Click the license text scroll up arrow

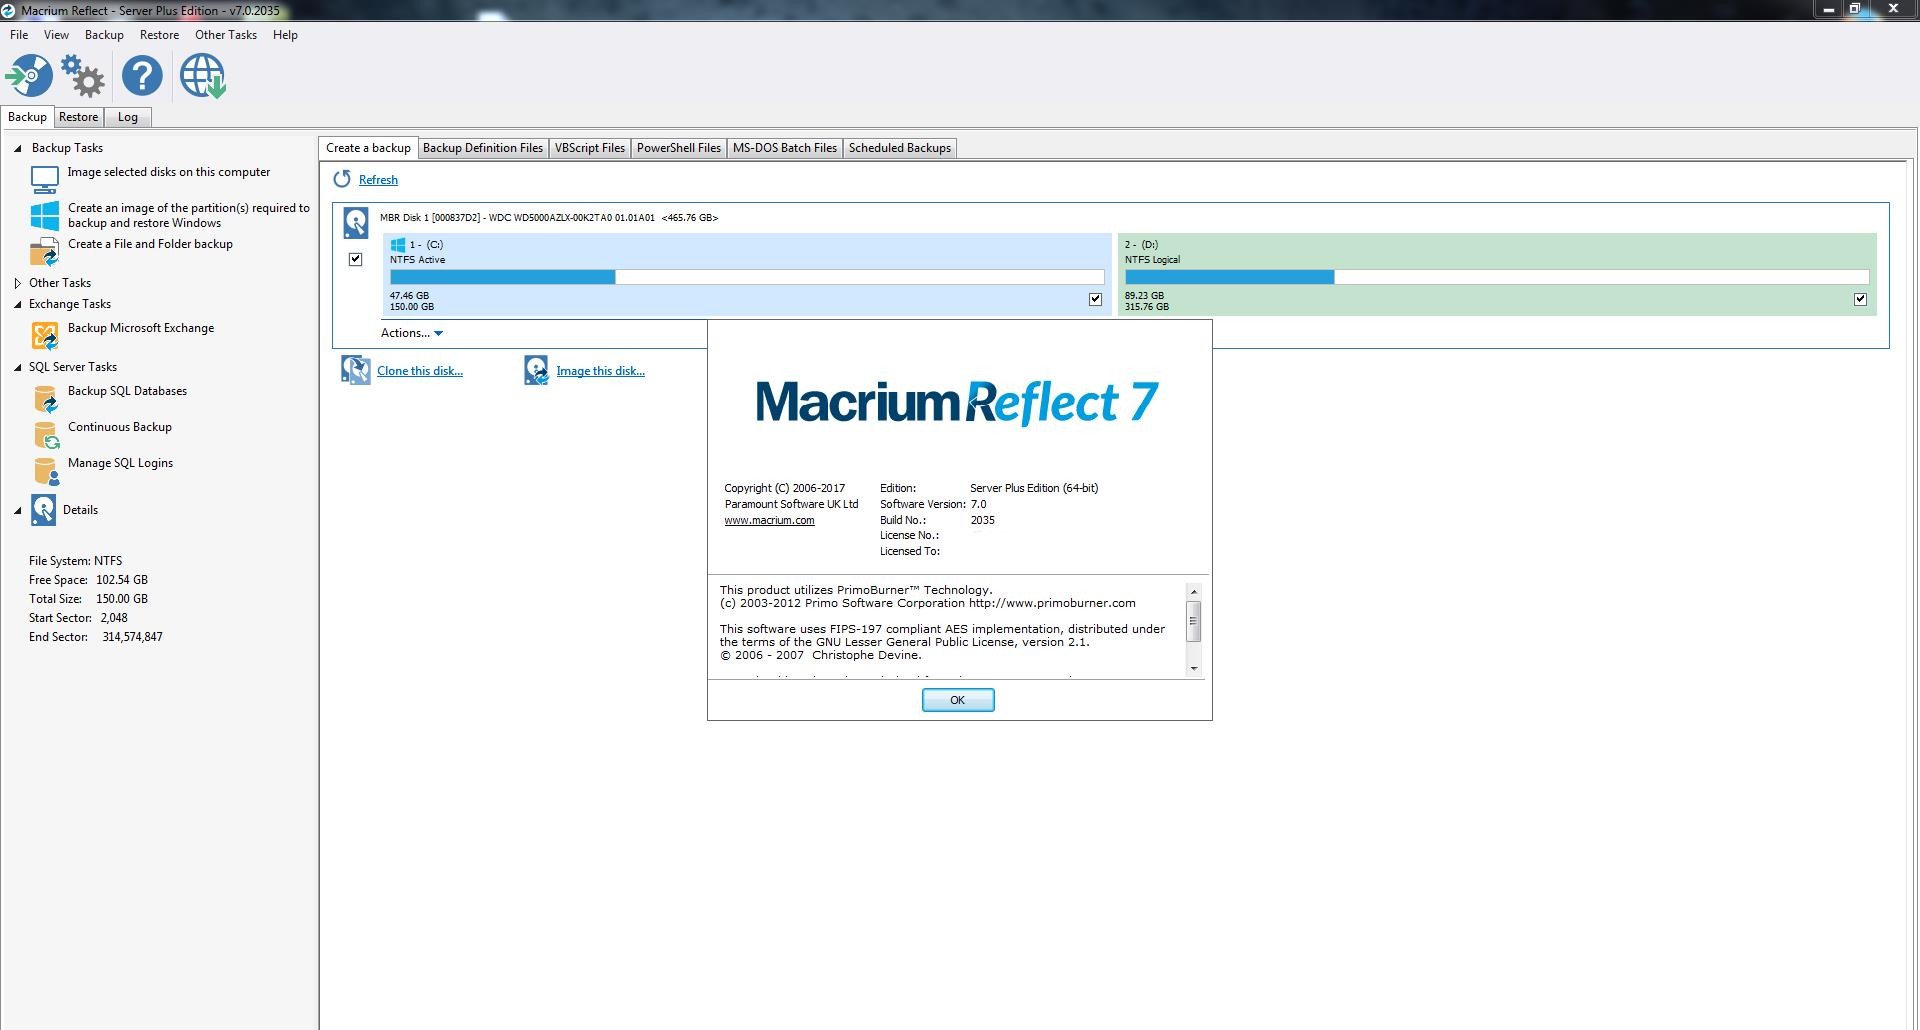pyautogui.click(x=1193, y=592)
